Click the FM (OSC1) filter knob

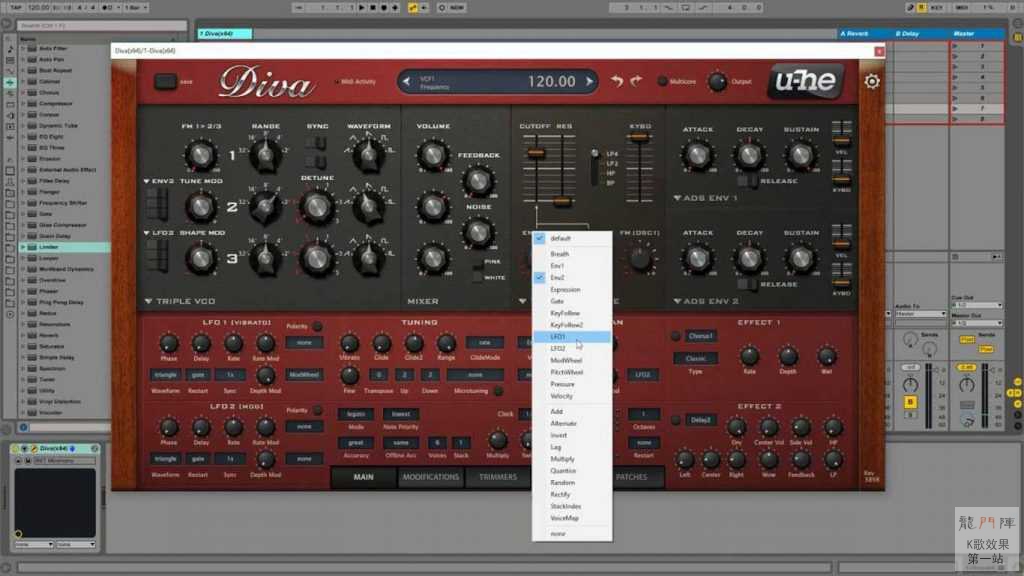pos(640,259)
